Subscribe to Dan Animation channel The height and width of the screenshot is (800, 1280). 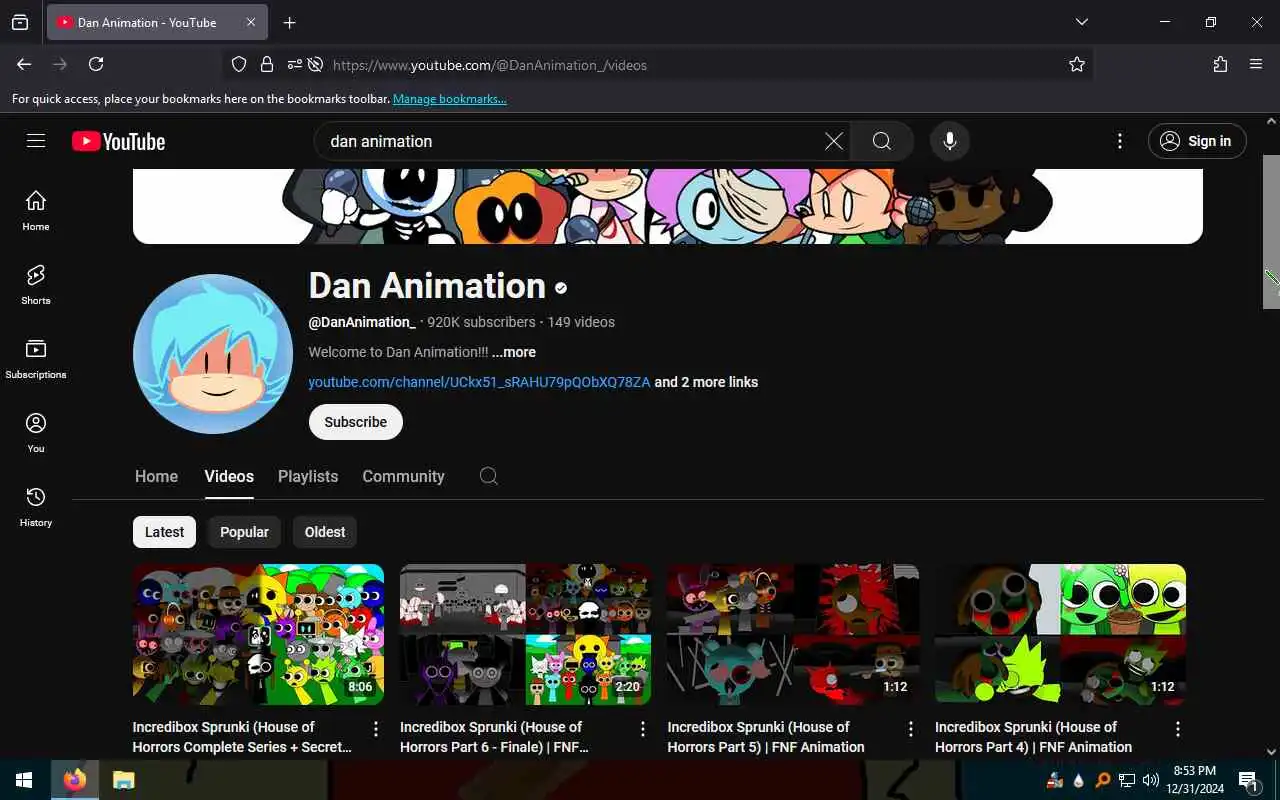coord(355,422)
